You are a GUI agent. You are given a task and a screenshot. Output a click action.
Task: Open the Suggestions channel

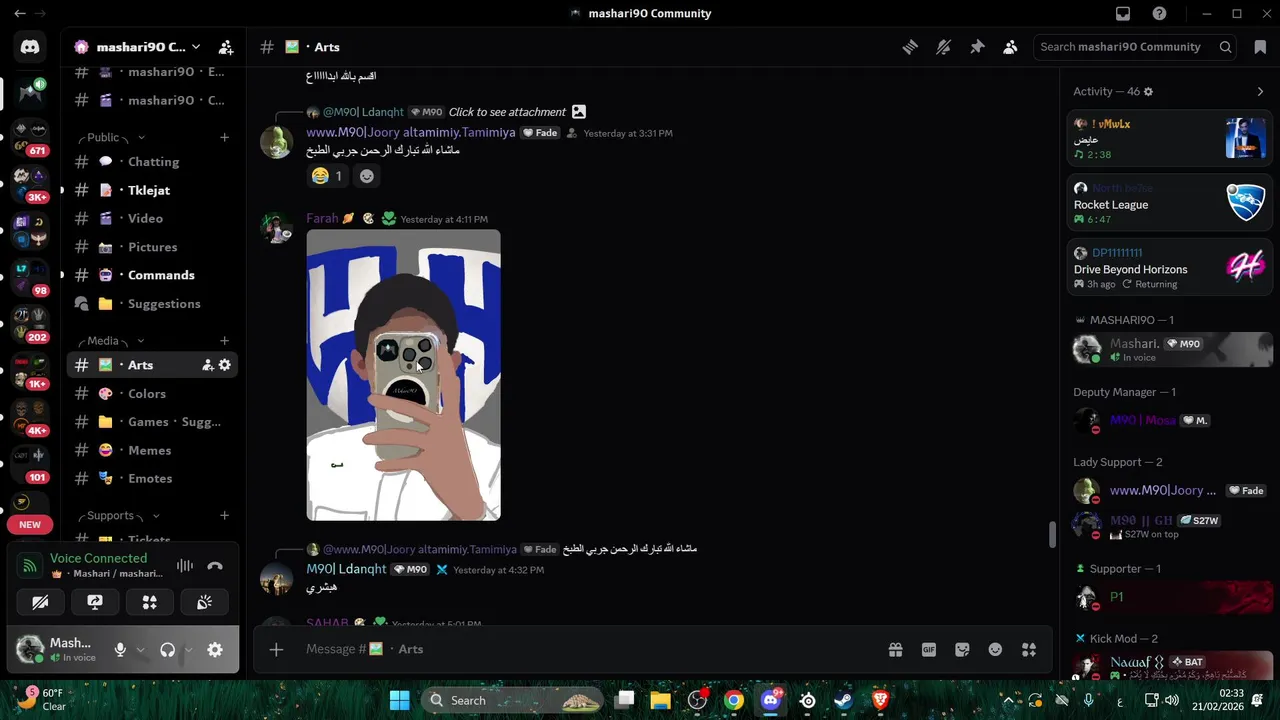click(x=153, y=304)
